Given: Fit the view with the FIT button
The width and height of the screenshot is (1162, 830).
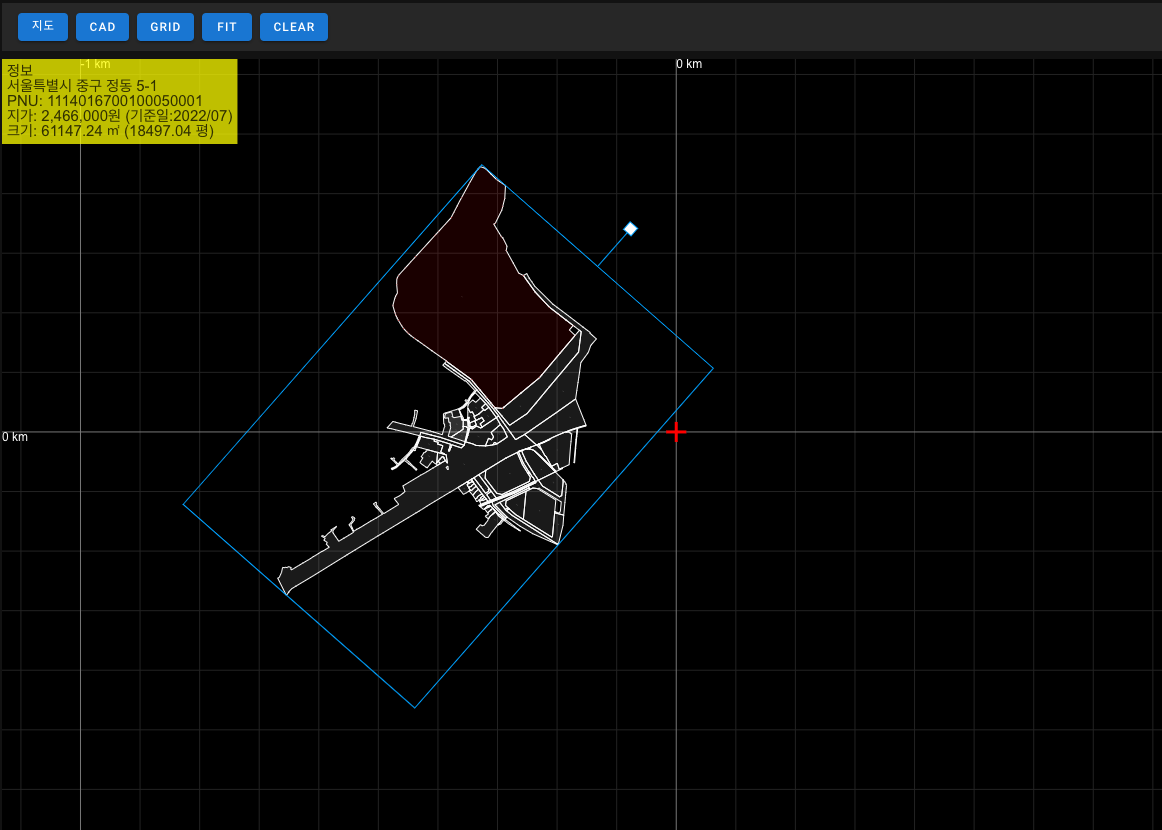Looking at the screenshot, I should click(x=227, y=27).
